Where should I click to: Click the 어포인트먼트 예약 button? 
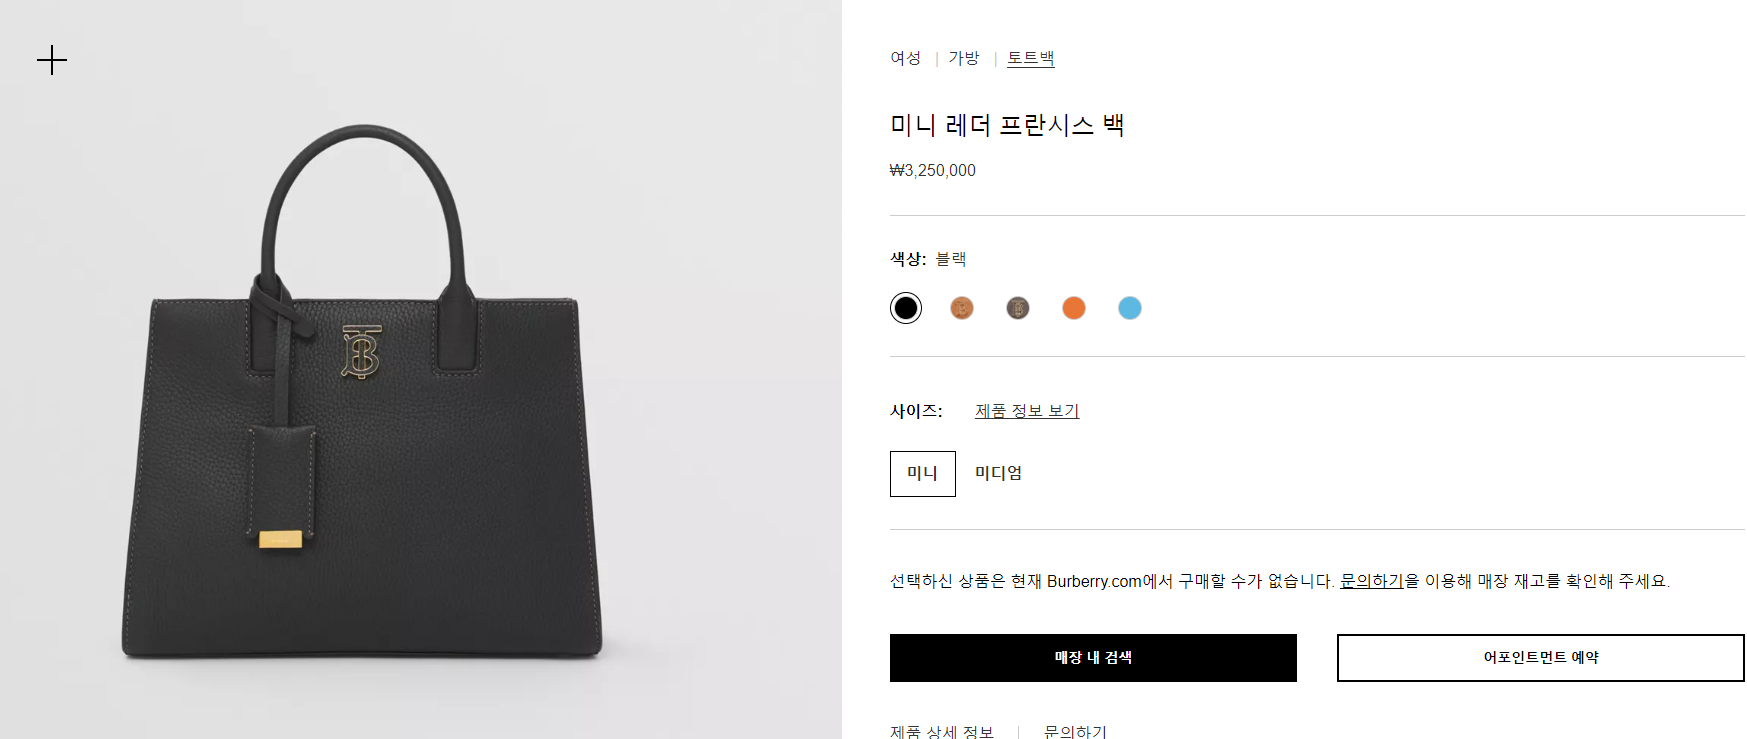(1541, 658)
